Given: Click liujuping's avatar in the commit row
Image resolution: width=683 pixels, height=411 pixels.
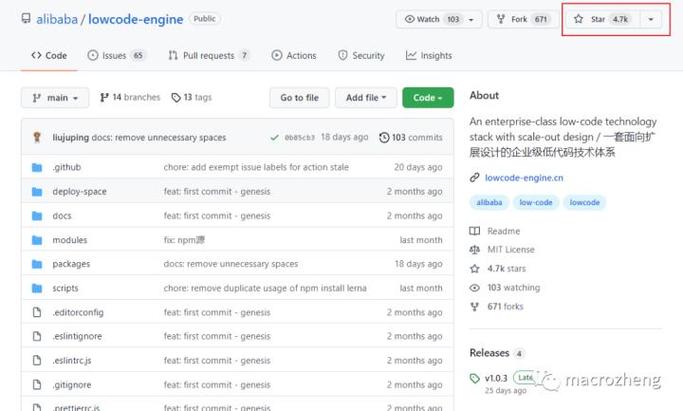Looking at the screenshot, I should (x=37, y=137).
